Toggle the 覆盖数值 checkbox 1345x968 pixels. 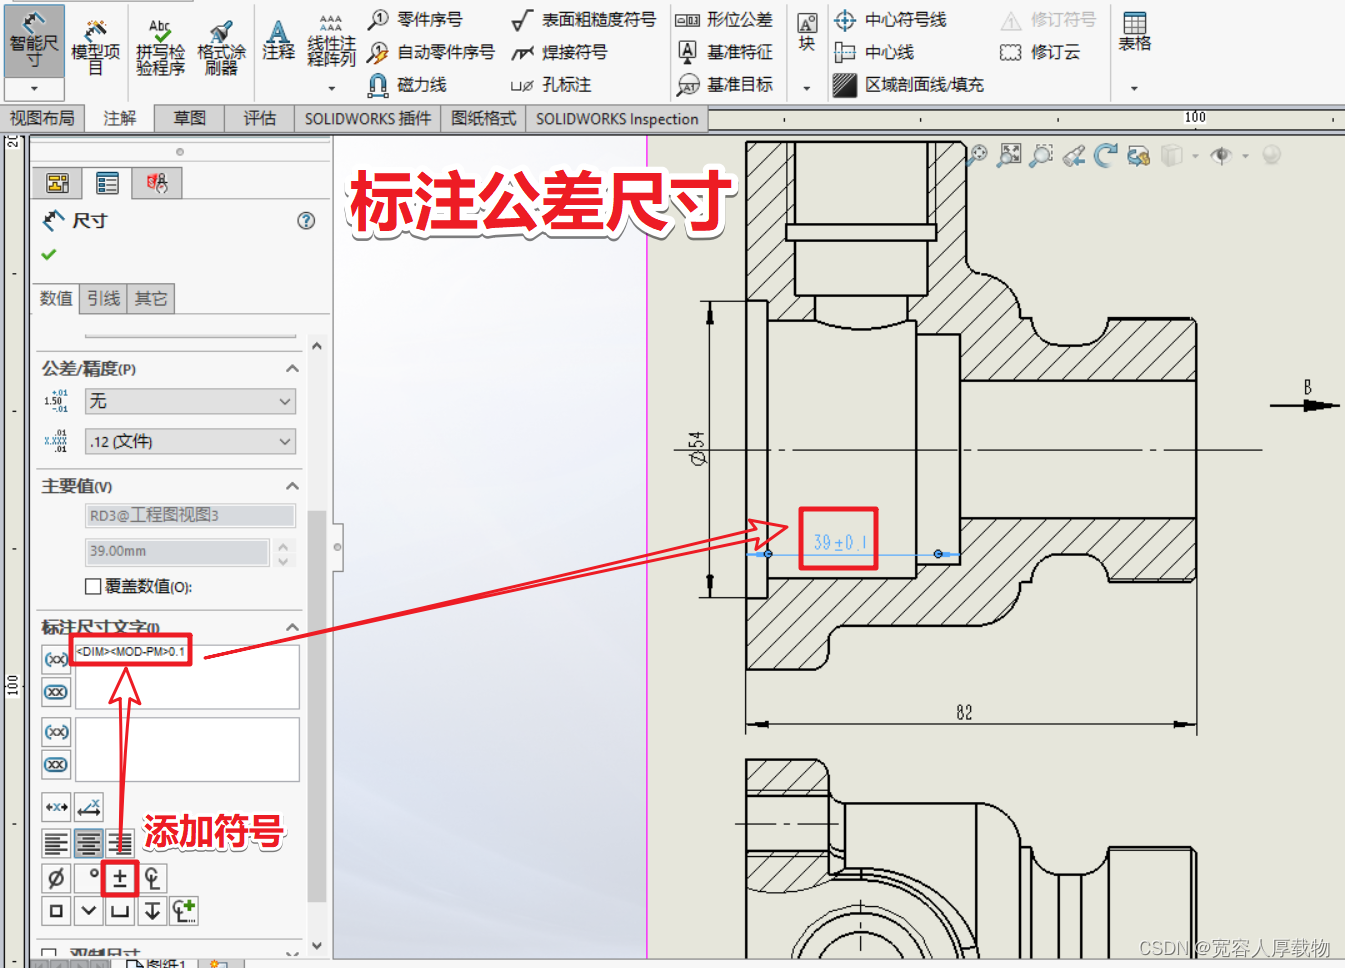point(93,586)
